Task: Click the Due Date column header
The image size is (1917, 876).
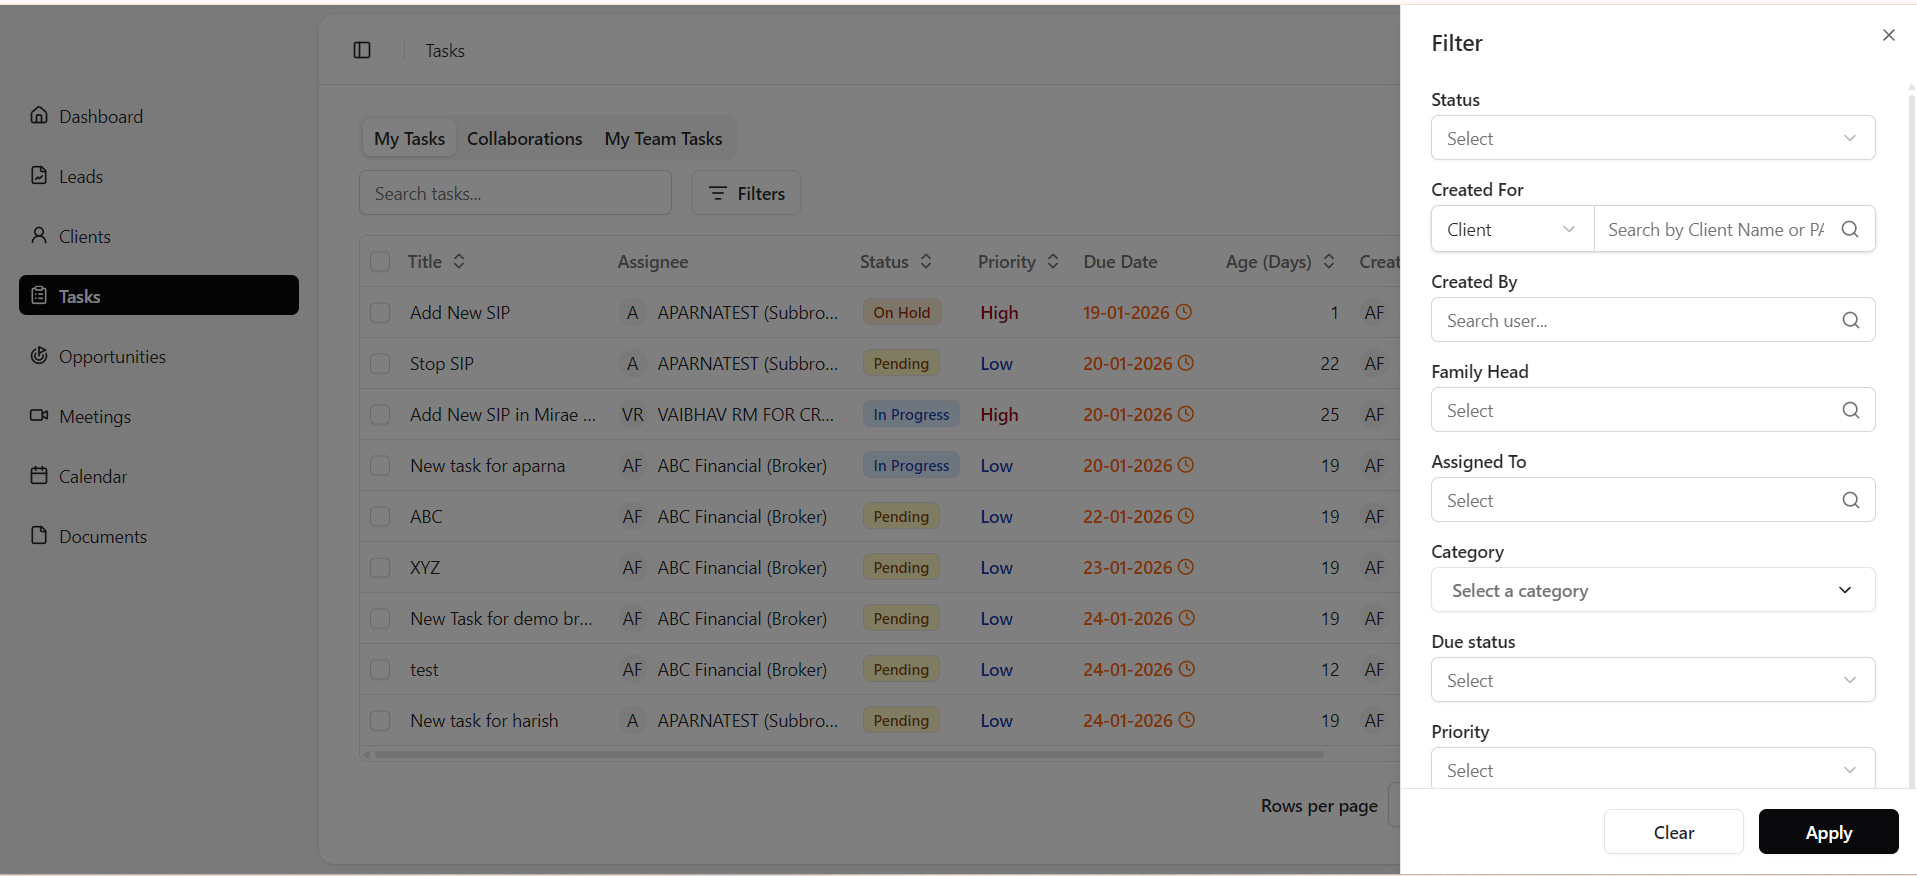Action: click(1120, 261)
